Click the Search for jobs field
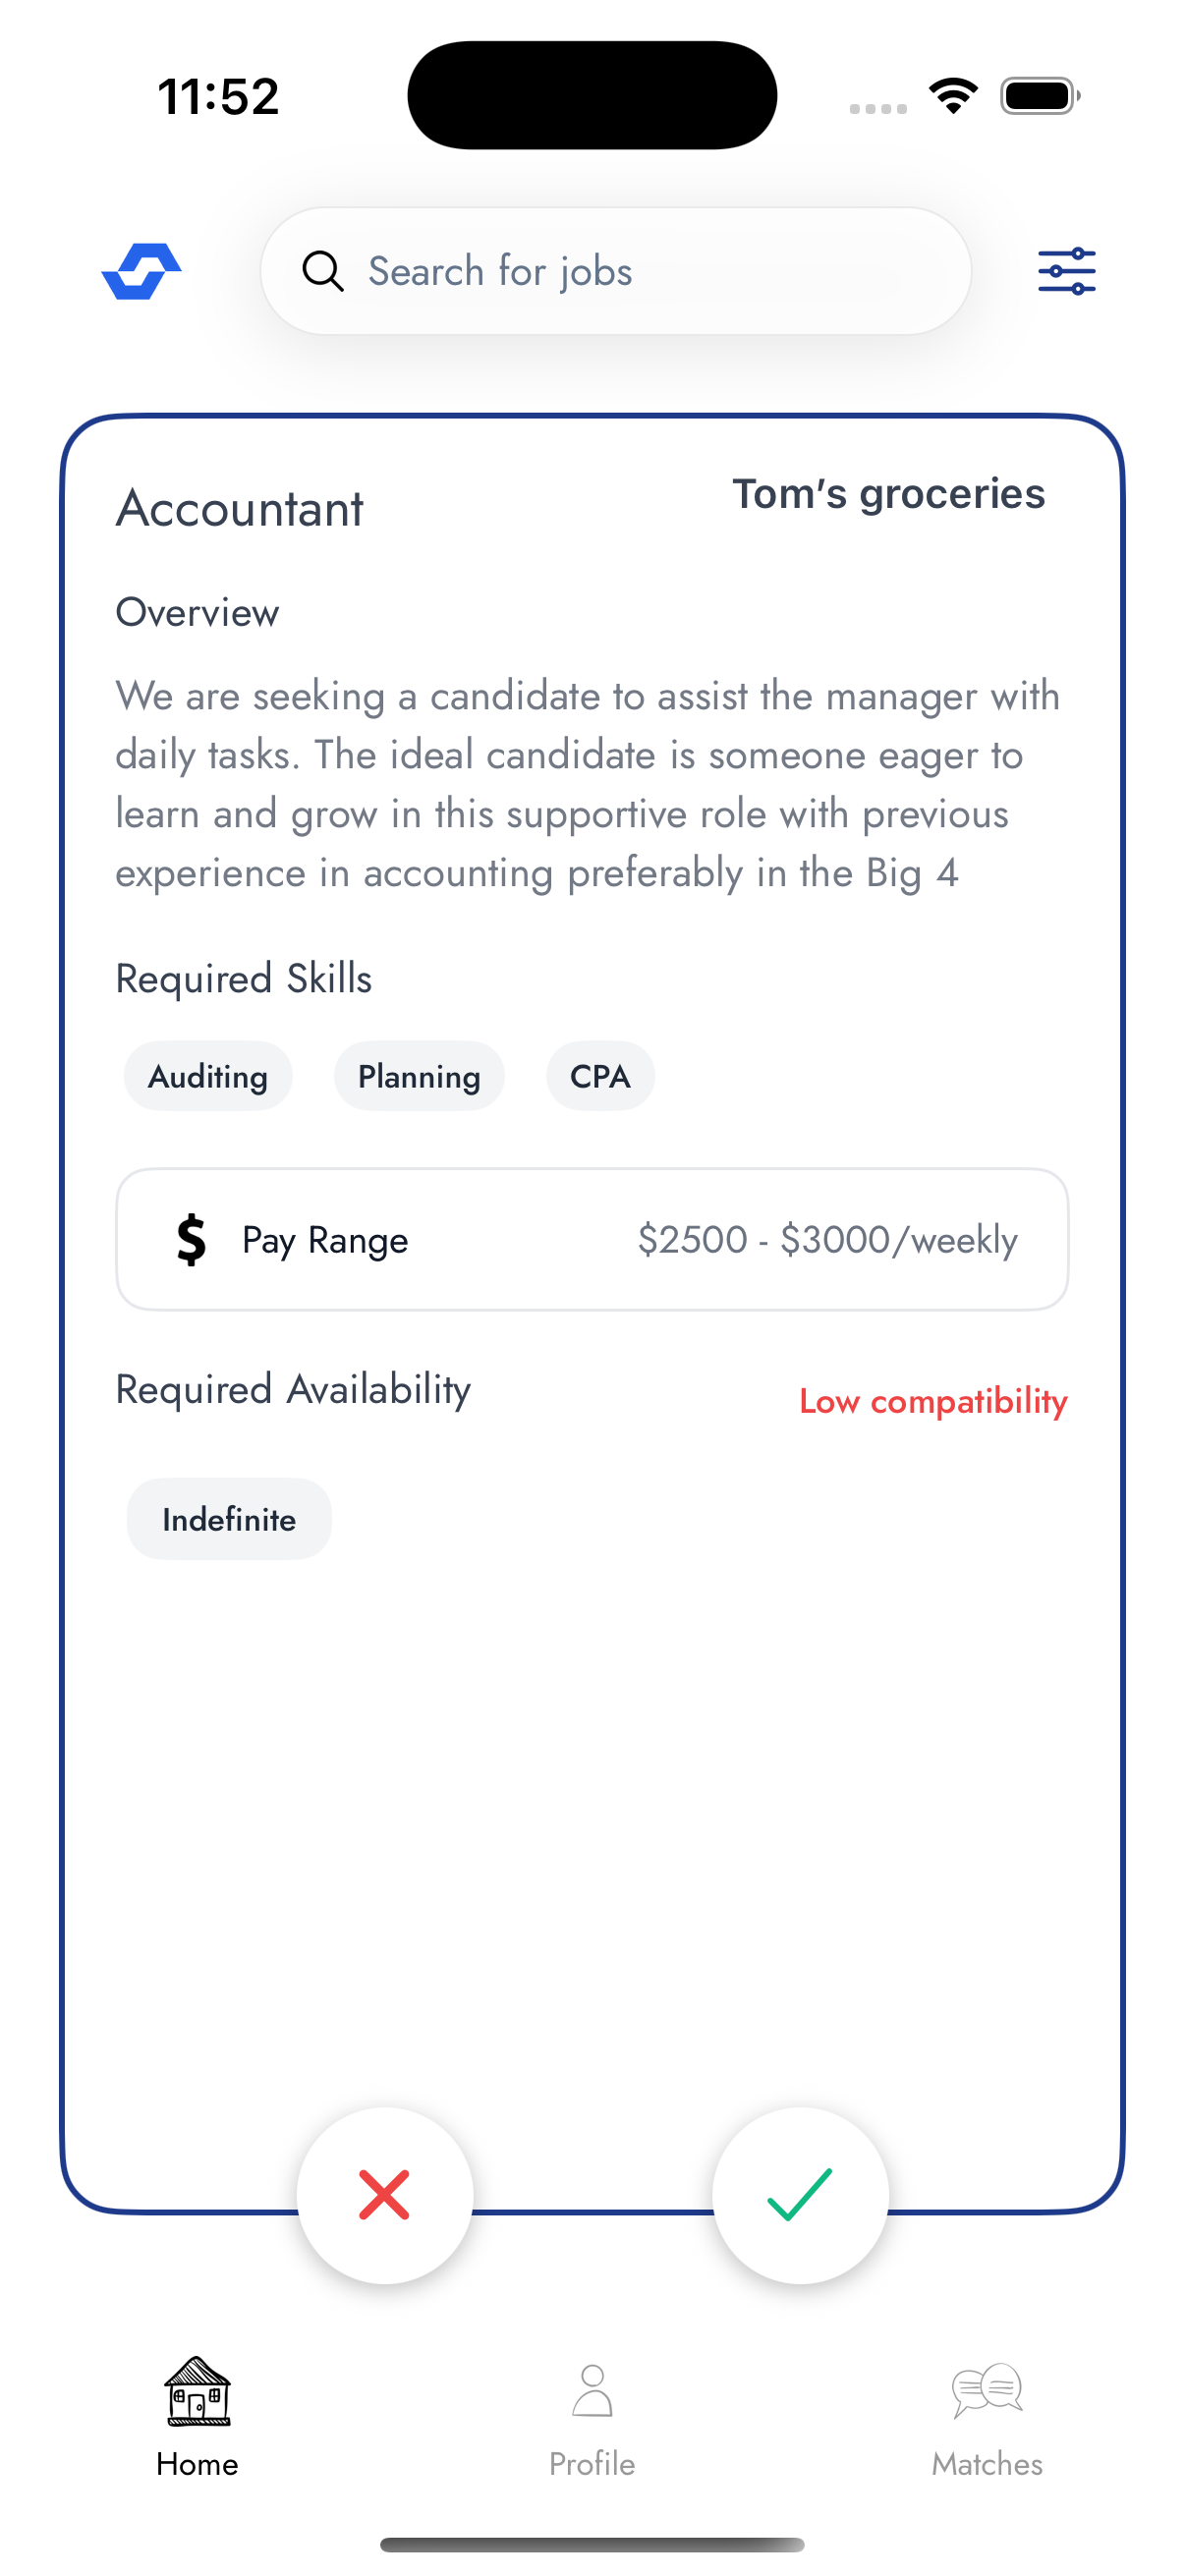The image size is (1185, 2576). (x=640, y=271)
